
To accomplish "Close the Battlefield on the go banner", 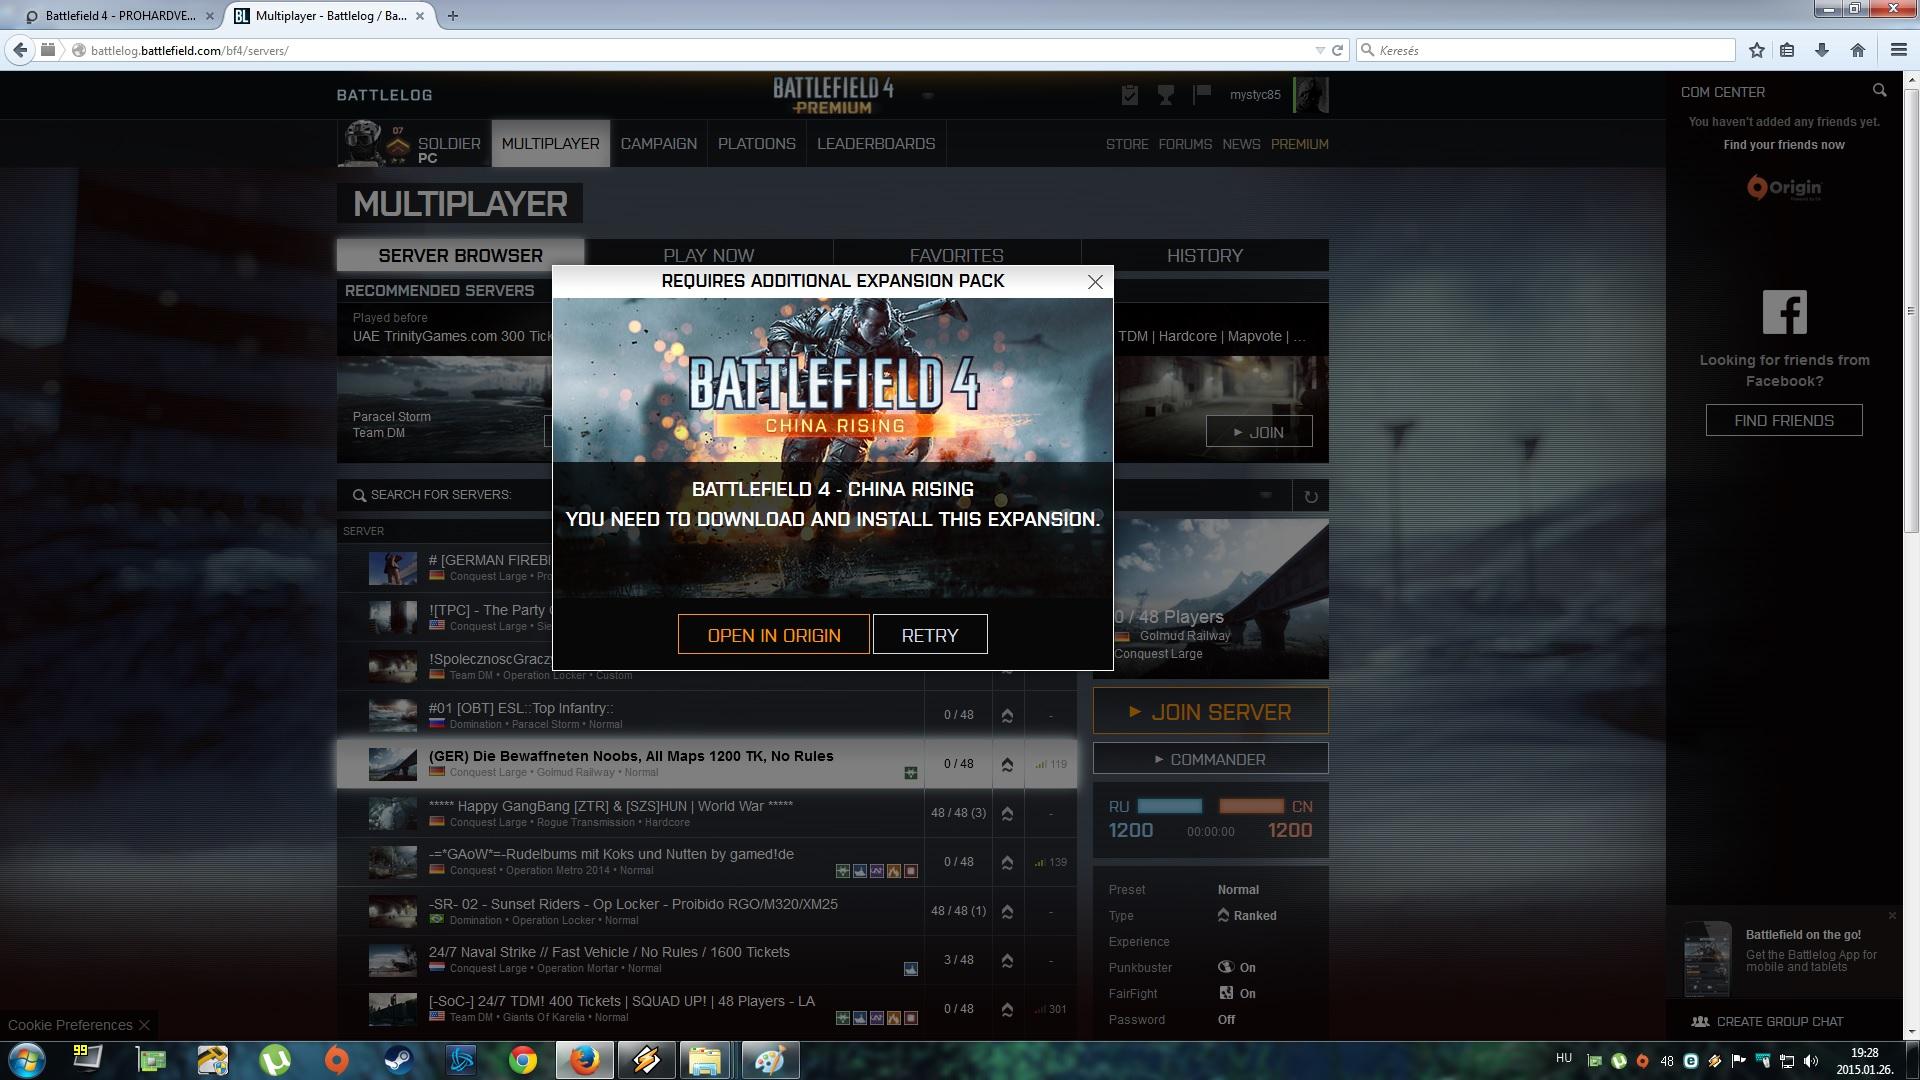I will coord(1891,915).
